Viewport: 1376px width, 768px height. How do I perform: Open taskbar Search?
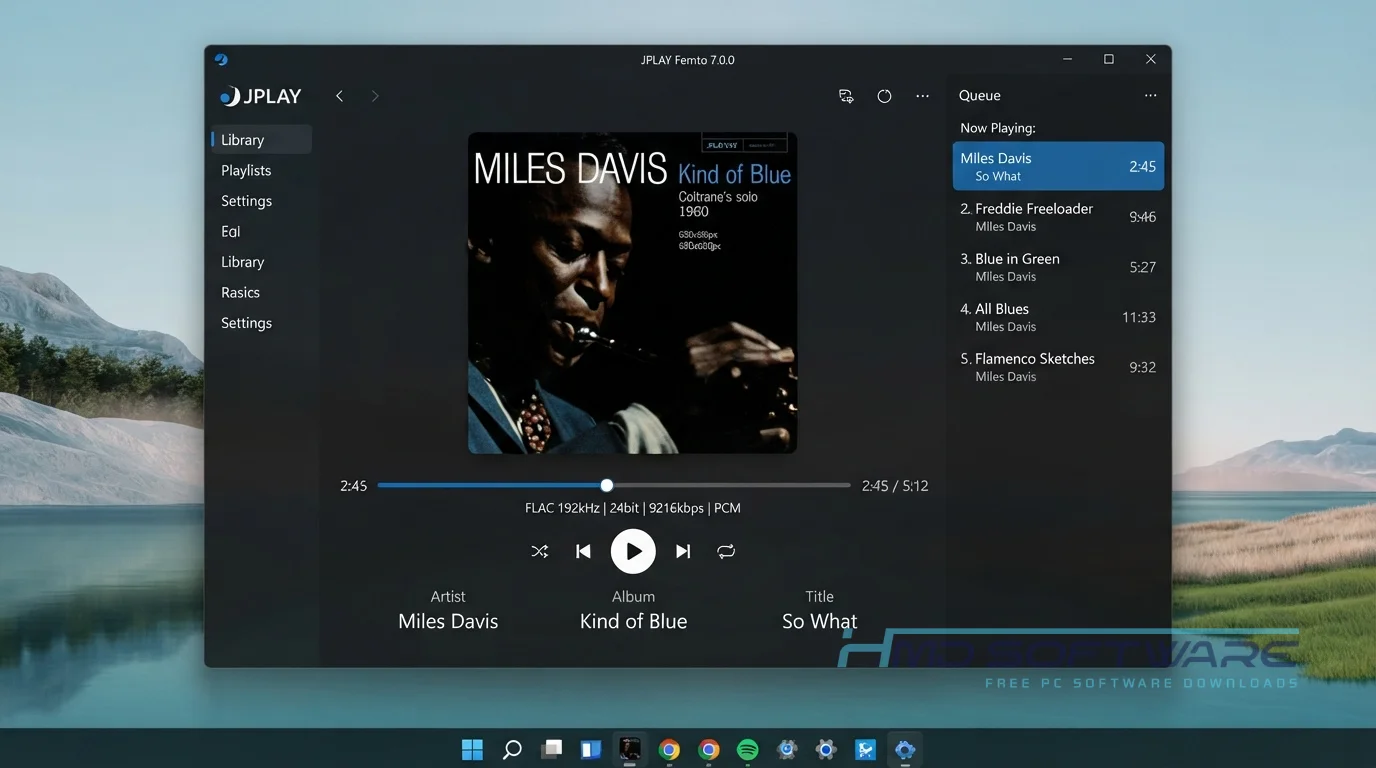[x=512, y=749]
